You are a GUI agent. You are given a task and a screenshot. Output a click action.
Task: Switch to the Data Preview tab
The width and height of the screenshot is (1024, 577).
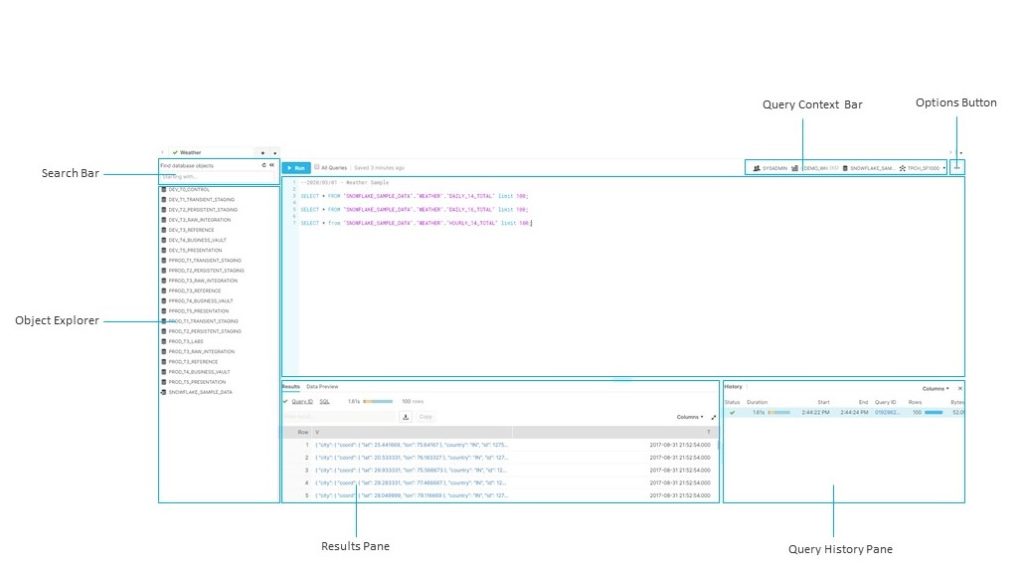321,386
